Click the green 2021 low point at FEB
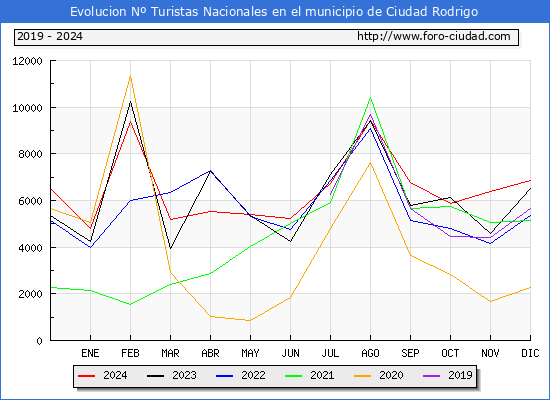The height and width of the screenshot is (400, 550). point(130,304)
